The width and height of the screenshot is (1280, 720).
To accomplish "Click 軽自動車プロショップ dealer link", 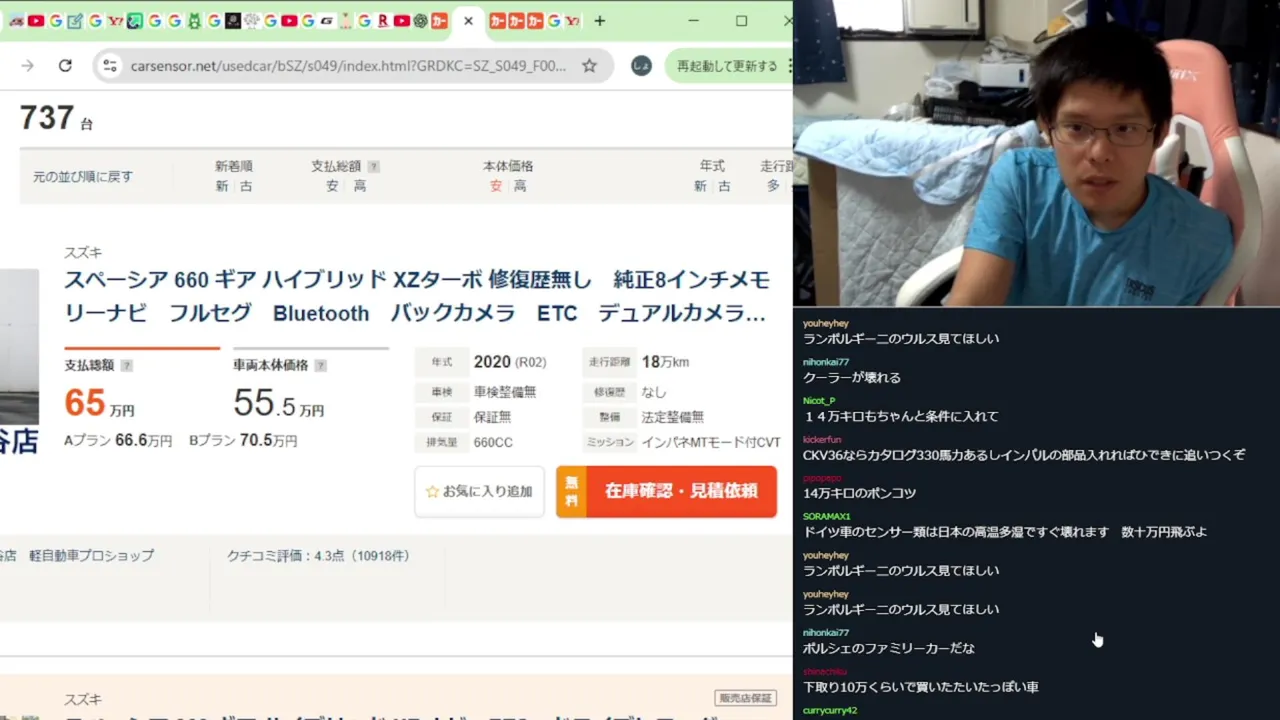I will [x=92, y=556].
